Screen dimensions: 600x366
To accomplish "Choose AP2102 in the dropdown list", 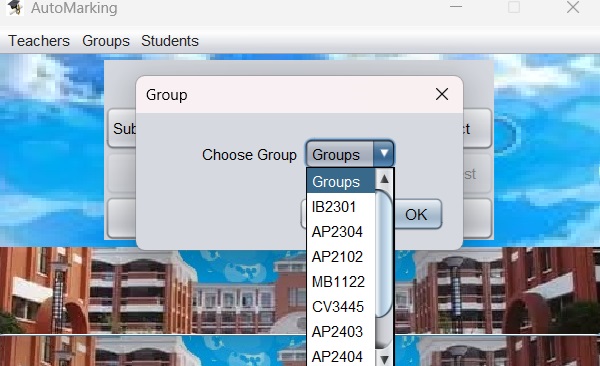I will [x=341, y=257].
